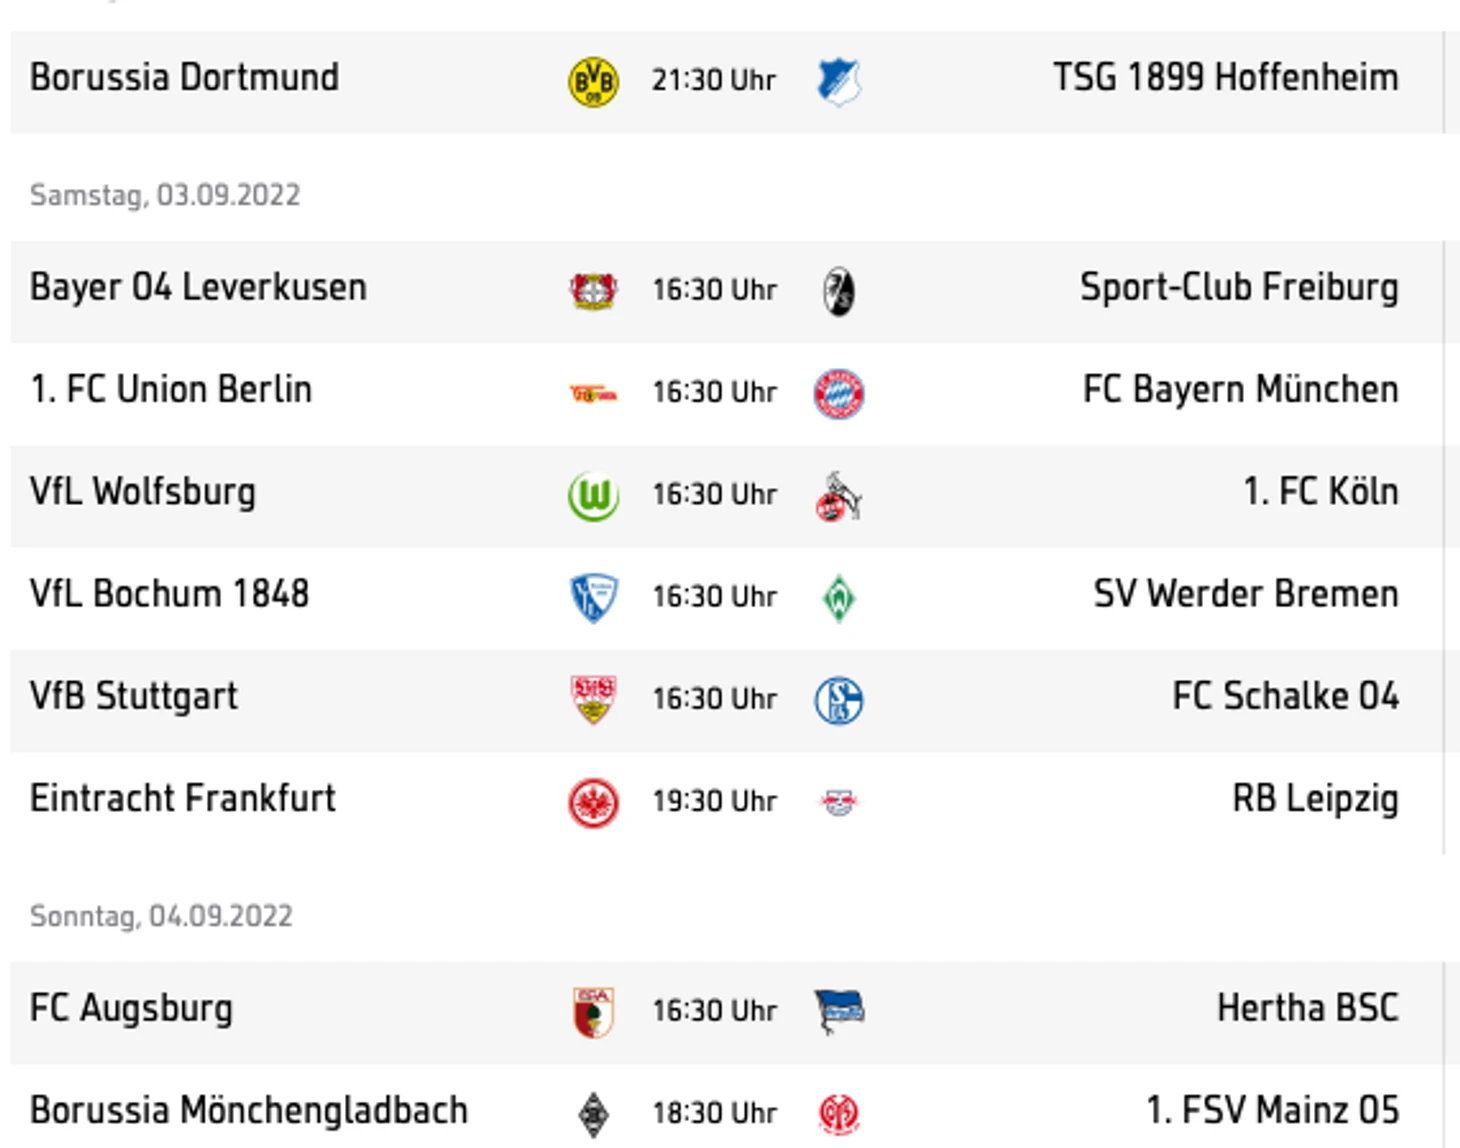Click the FC Augsburg 16:30 Uhr time
The height and width of the screenshot is (1148, 1460).
714,1011
